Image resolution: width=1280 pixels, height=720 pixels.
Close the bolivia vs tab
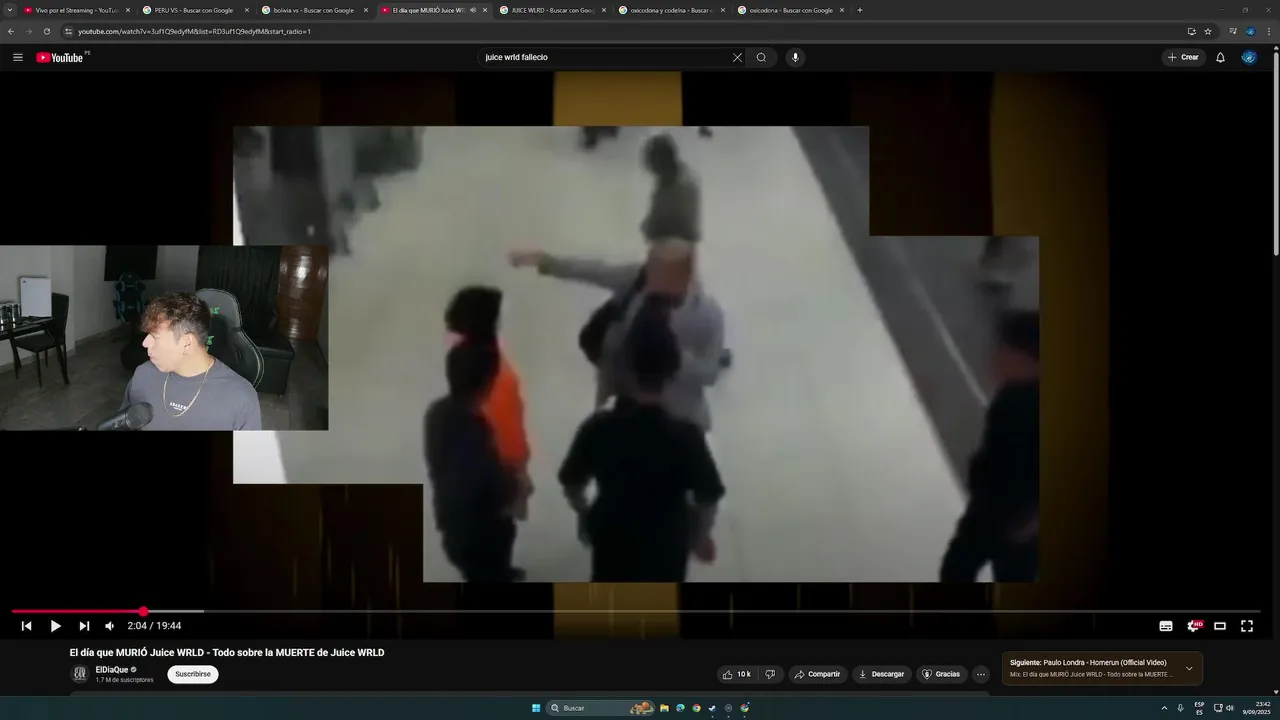coord(366,10)
